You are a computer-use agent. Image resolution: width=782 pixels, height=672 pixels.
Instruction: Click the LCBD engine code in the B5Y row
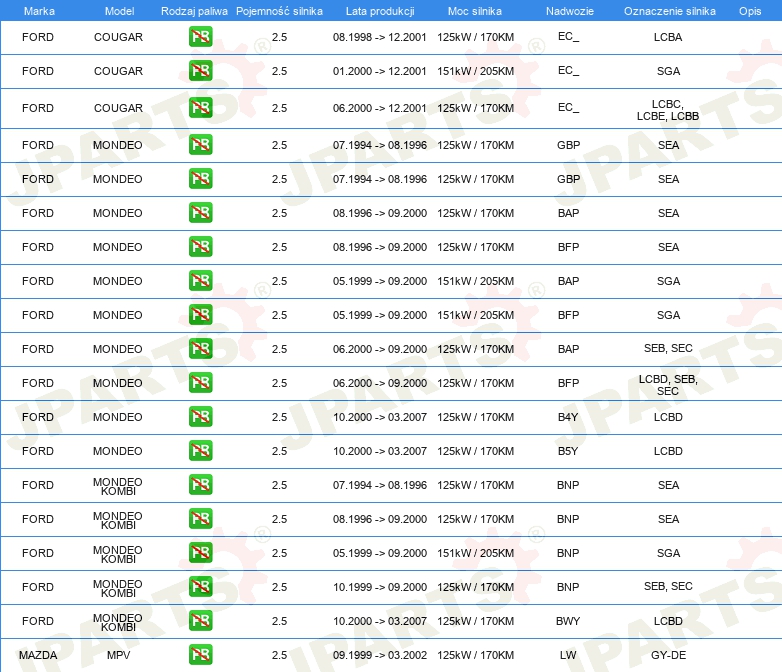[x=668, y=451]
